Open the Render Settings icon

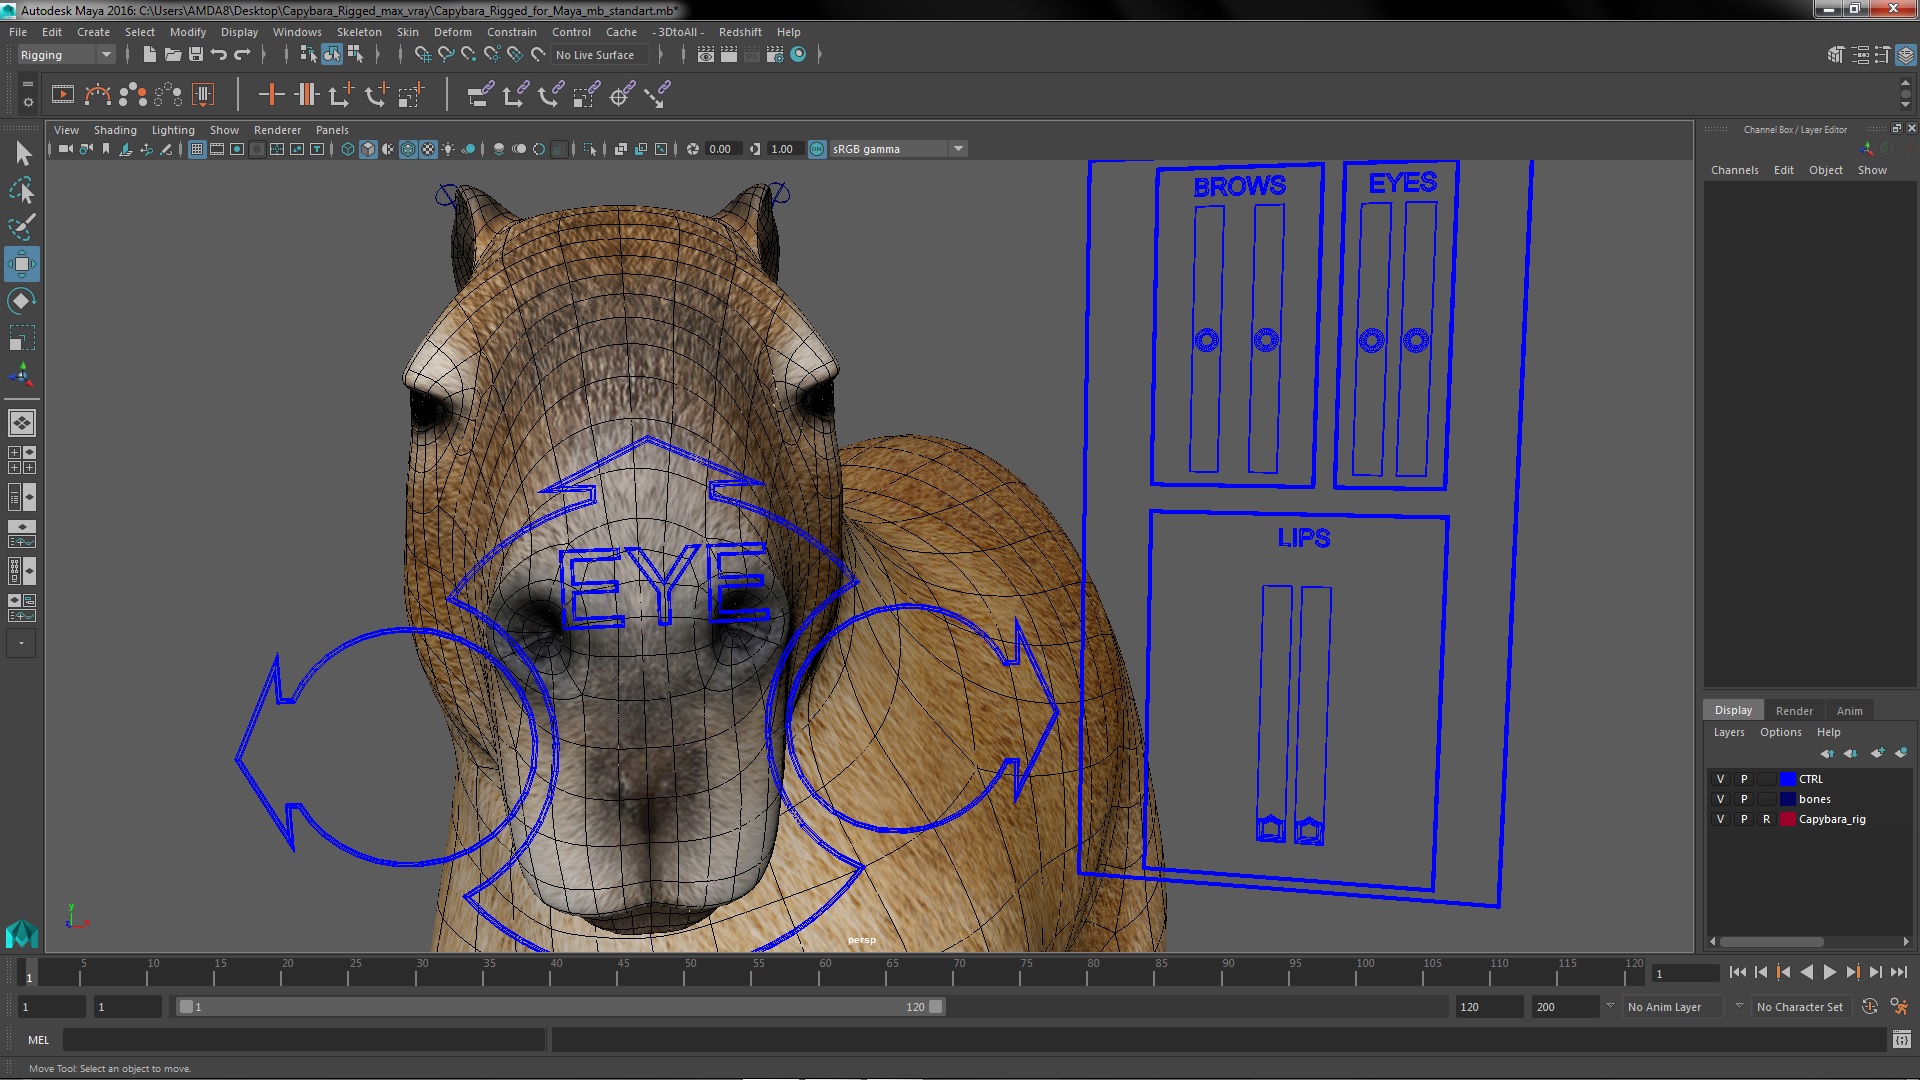pyautogui.click(x=775, y=55)
